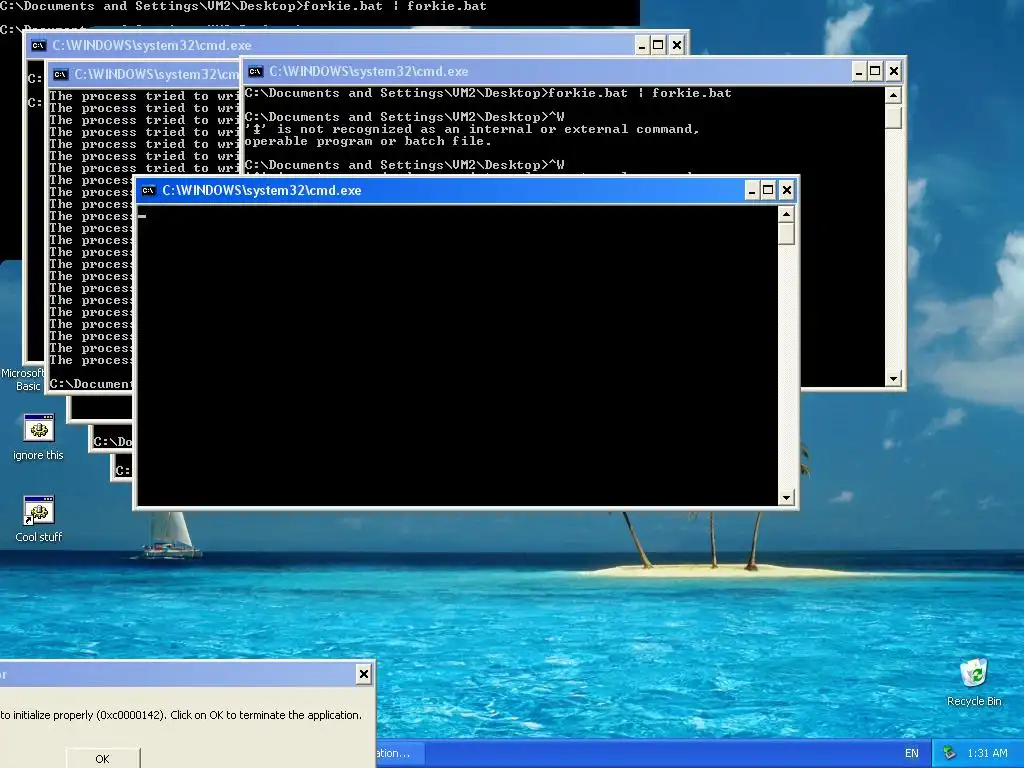Click the 1:31 AM clock
This screenshot has width=1024, height=768.
(987, 753)
